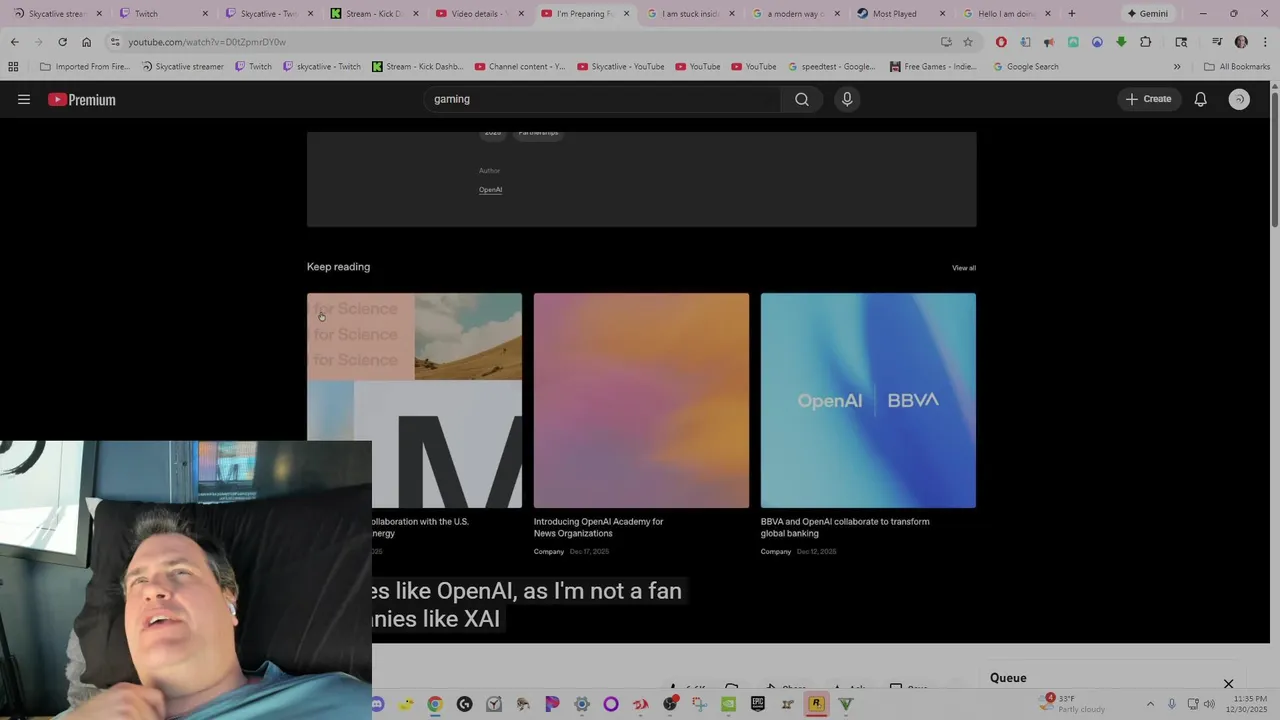1280x720 pixels.
Task: Close the 'I'm Preparing' YouTube tab
Action: pyautogui.click(x=627, y=14)
